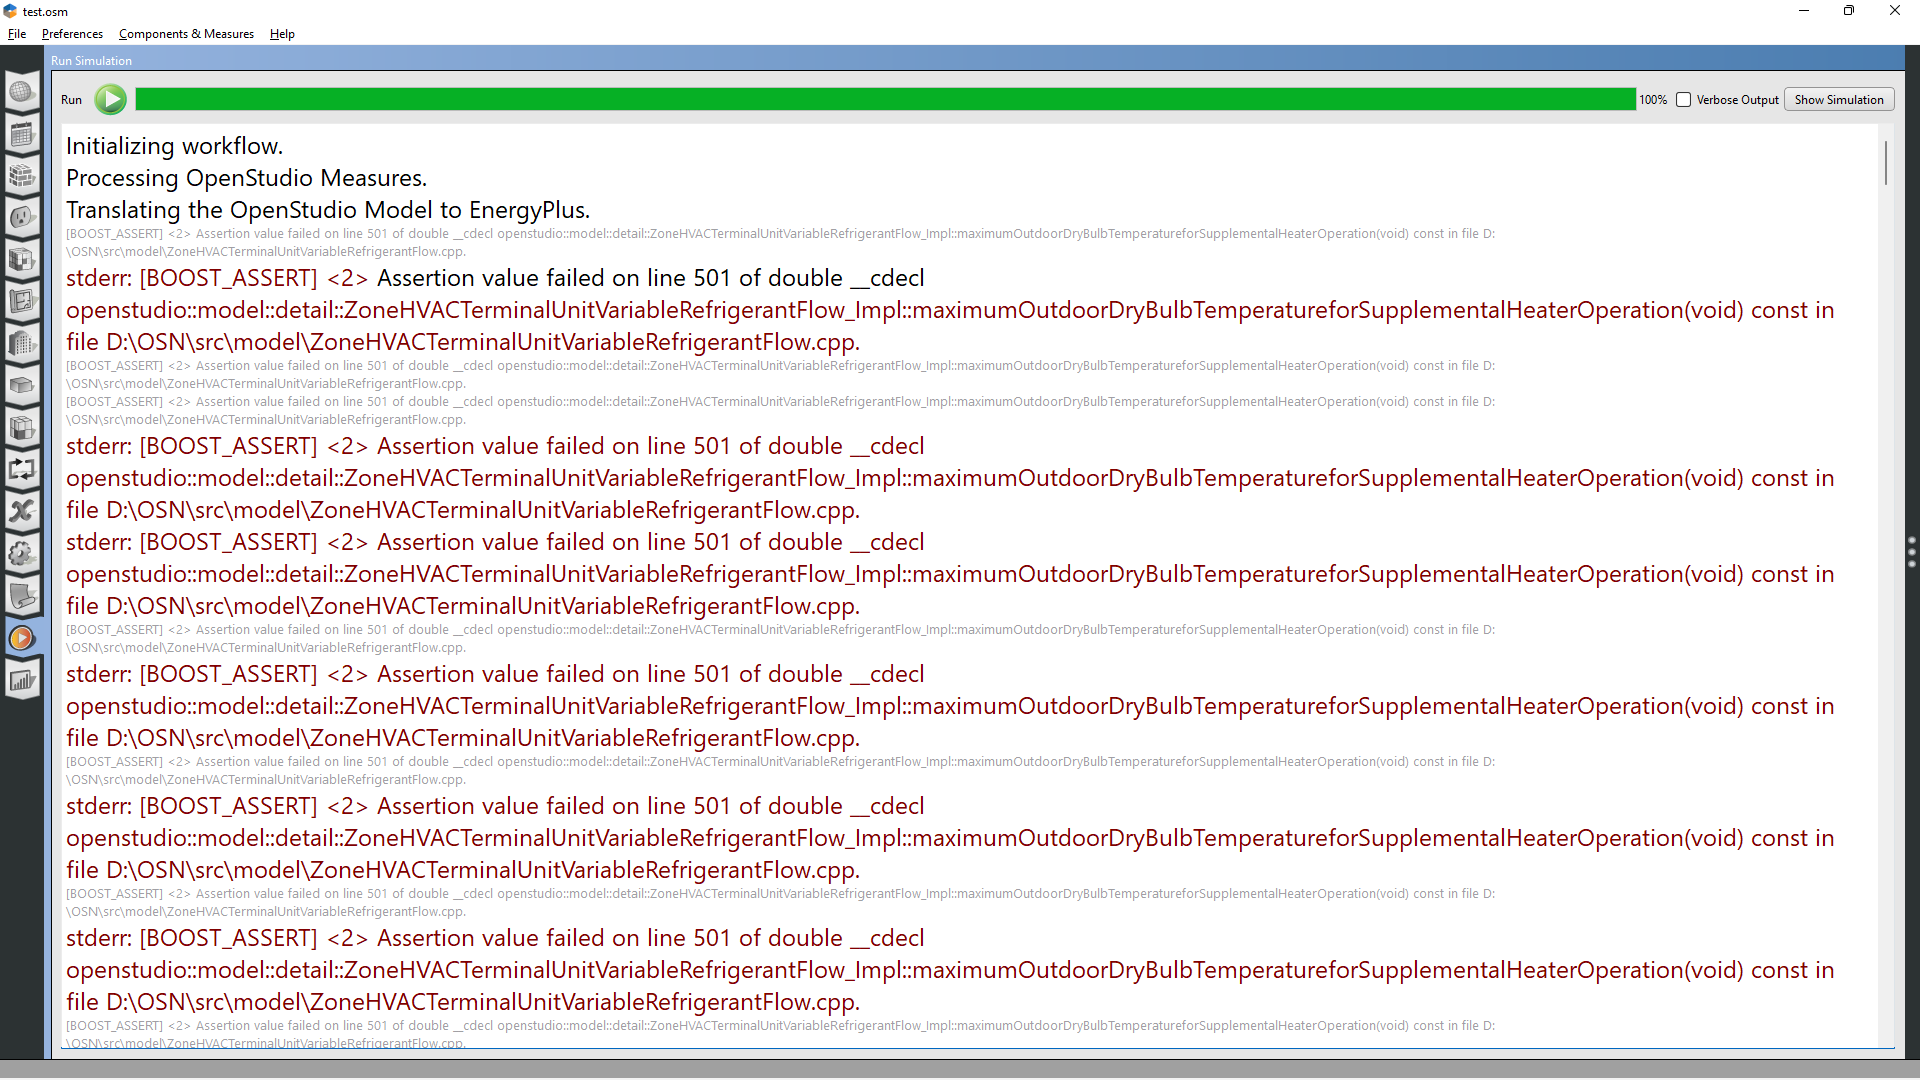Select the Spaces tab
The width and height of the screenshot is (1920, 1080).
tap(21, 385)
